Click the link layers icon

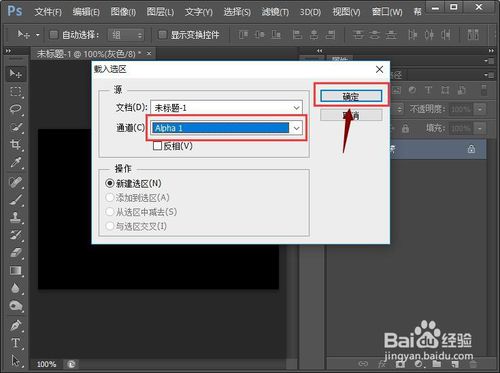pyautogui.click(x=363, y=364)
